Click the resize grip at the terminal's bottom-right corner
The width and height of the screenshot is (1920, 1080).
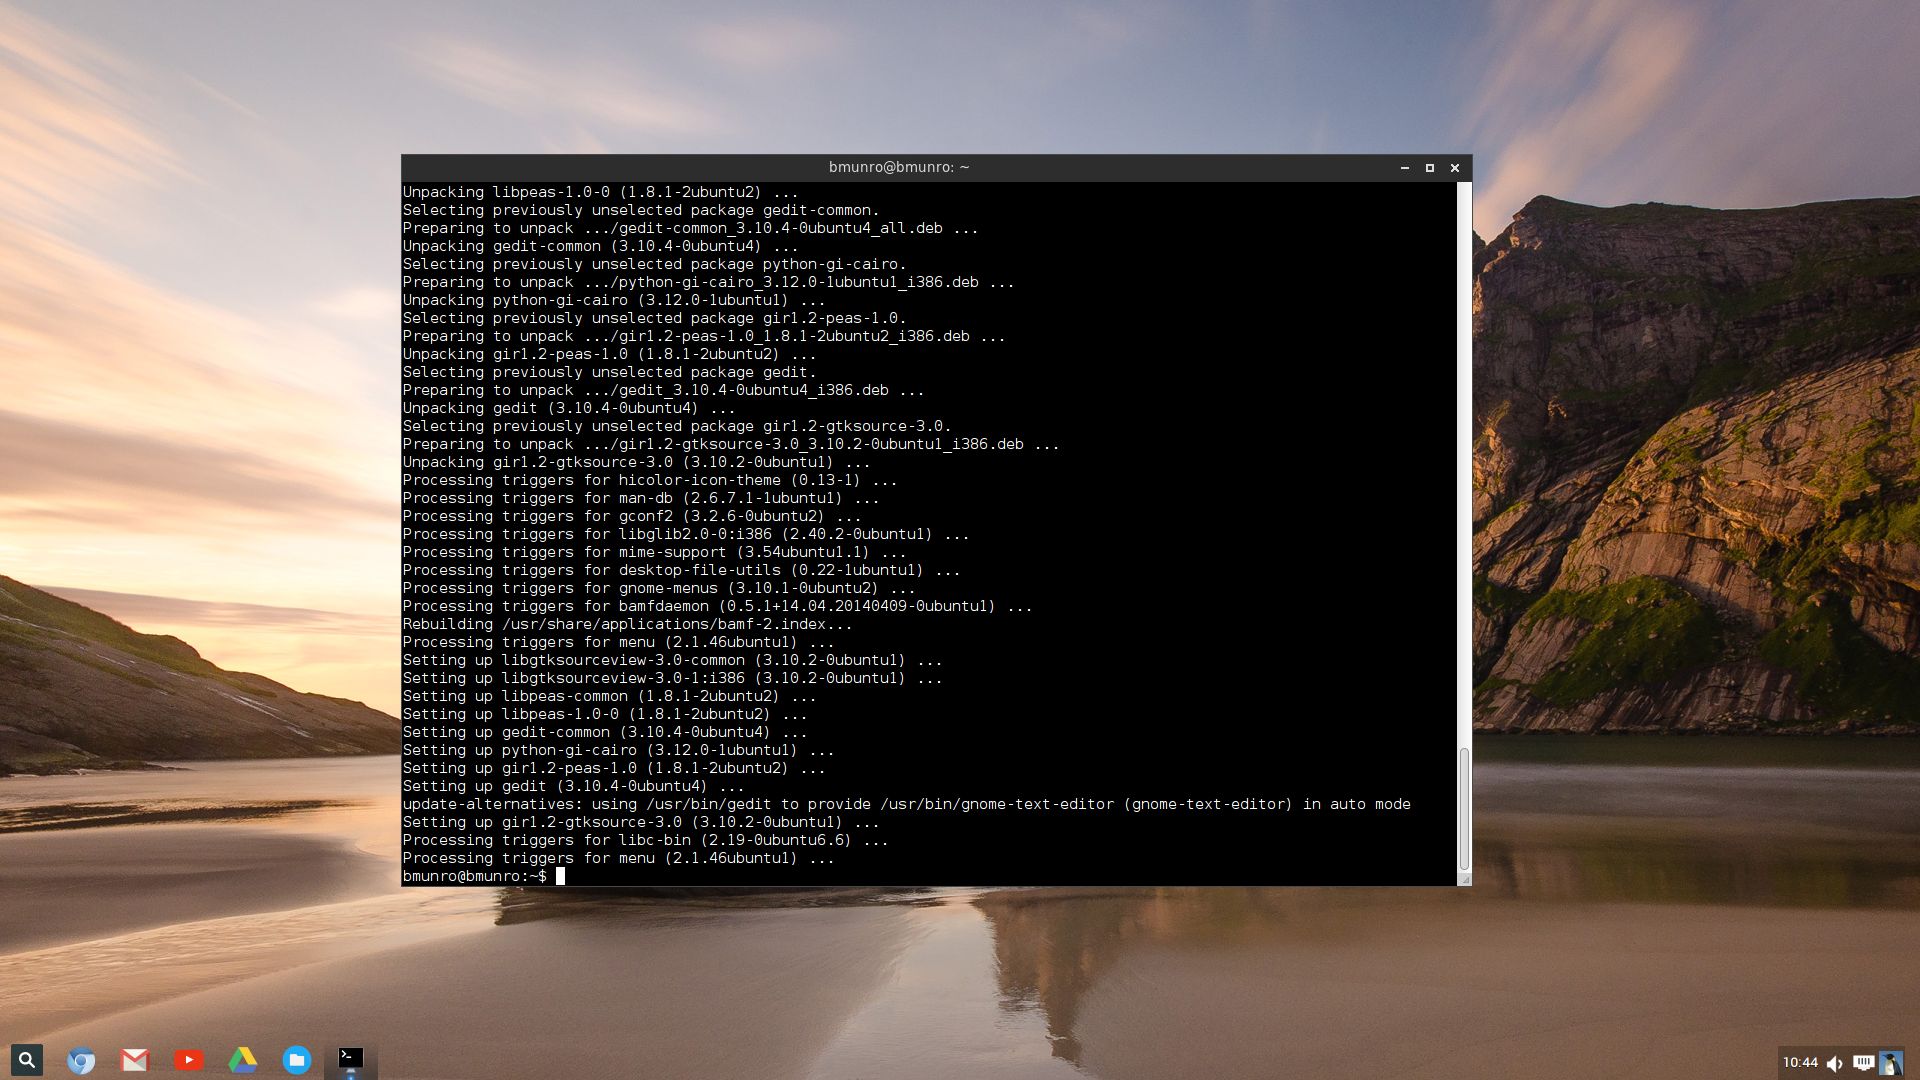(x=1465, y=880)
